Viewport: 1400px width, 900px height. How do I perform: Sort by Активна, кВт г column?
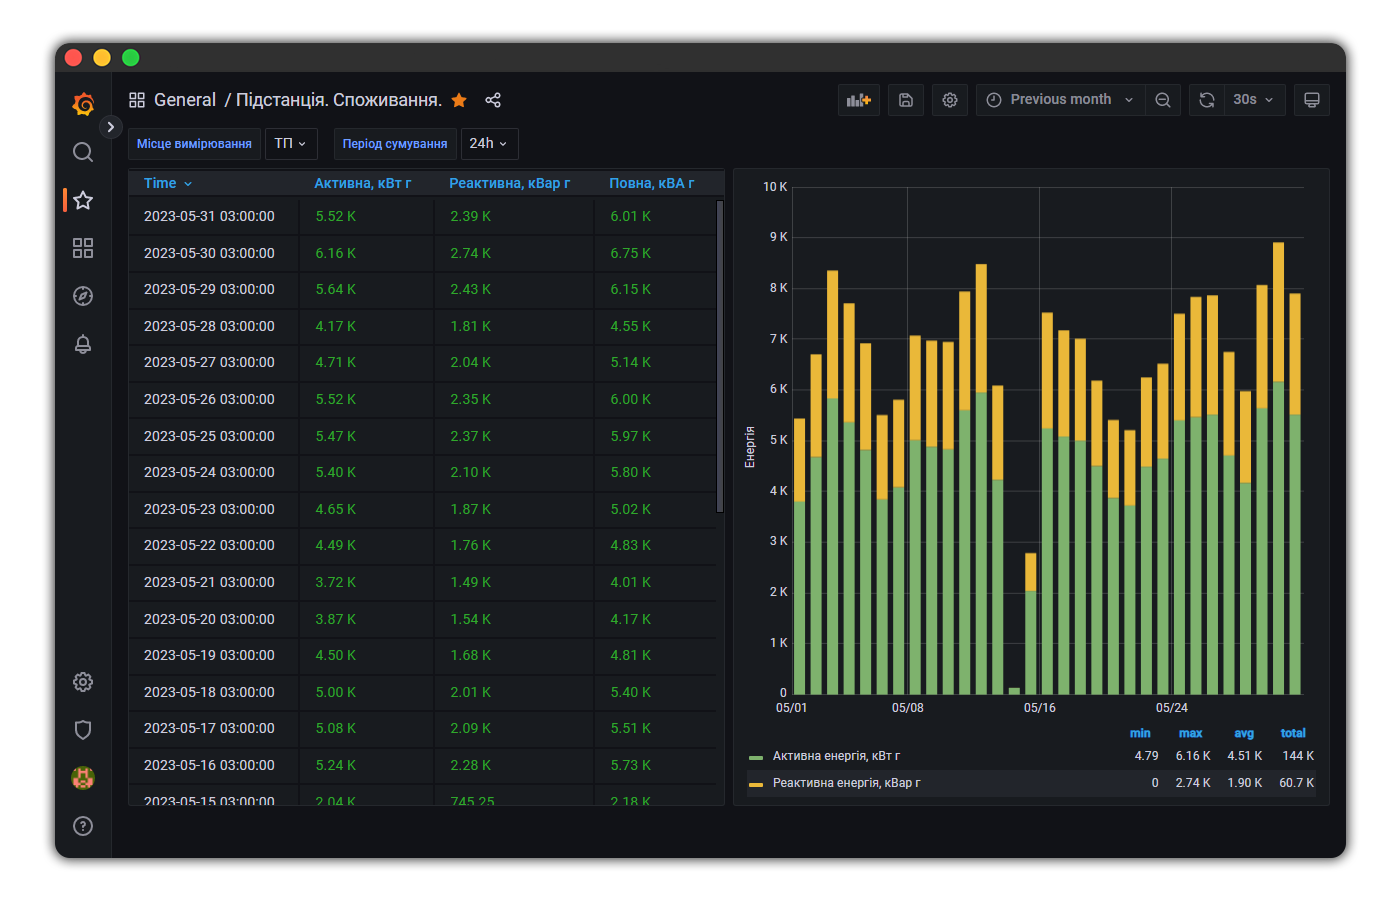[363, 183]
